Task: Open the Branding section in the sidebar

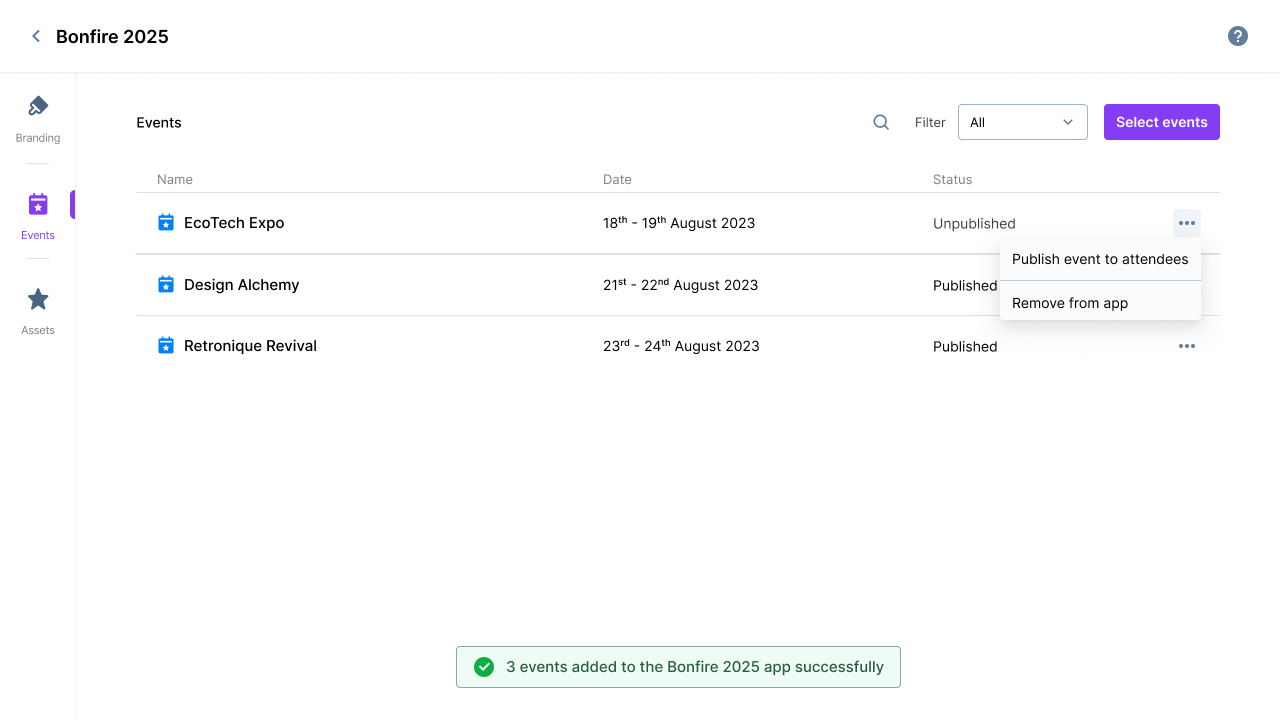Action: 38,119
